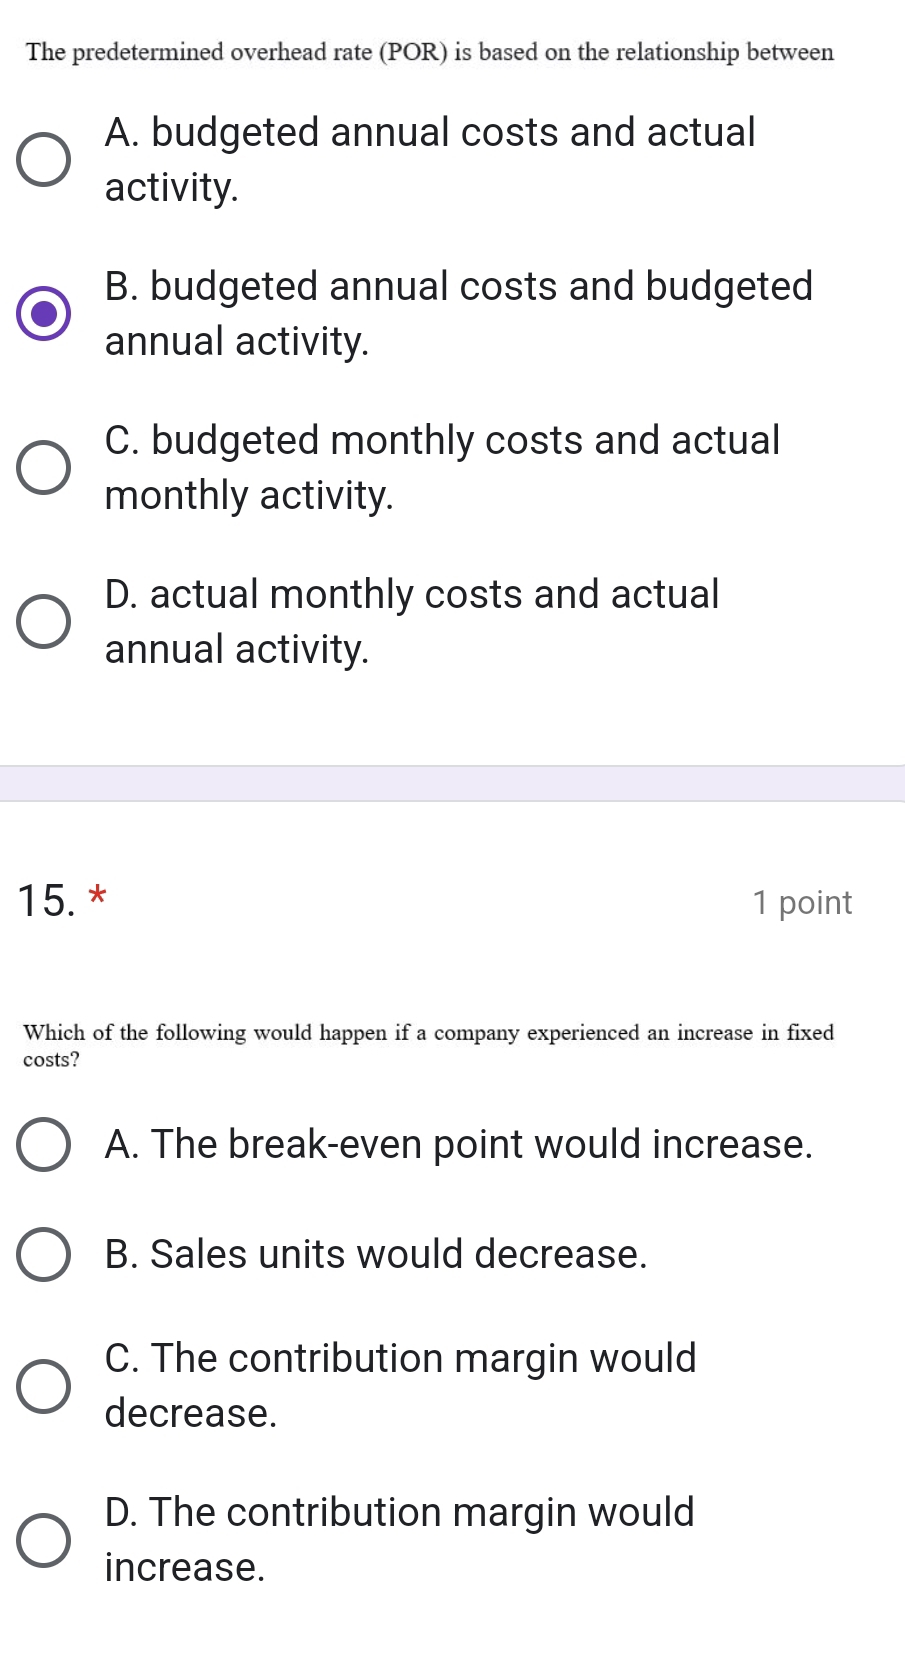Image resolution: width=905 pixels, height=1663 pixels.
Task: Click the predetermined overhead rate (POR) question text
Action: (x=430, y=52)
